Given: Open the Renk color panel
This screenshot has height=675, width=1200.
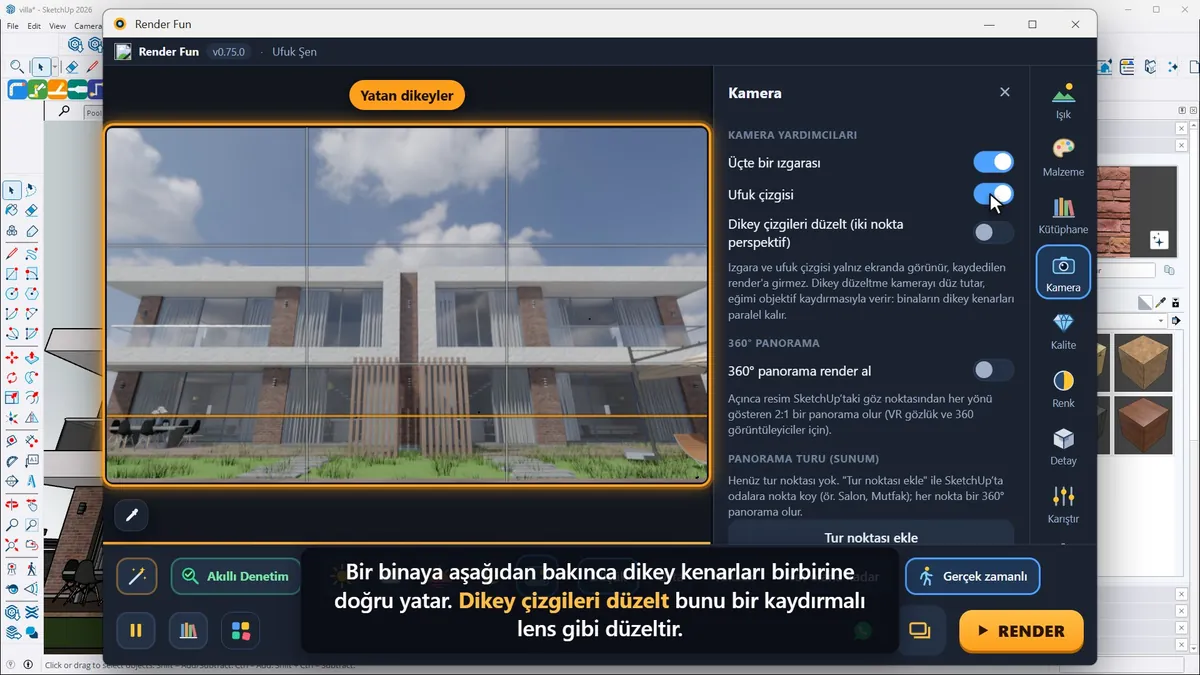Looking at the screenshot, I should pos(1063,389).
